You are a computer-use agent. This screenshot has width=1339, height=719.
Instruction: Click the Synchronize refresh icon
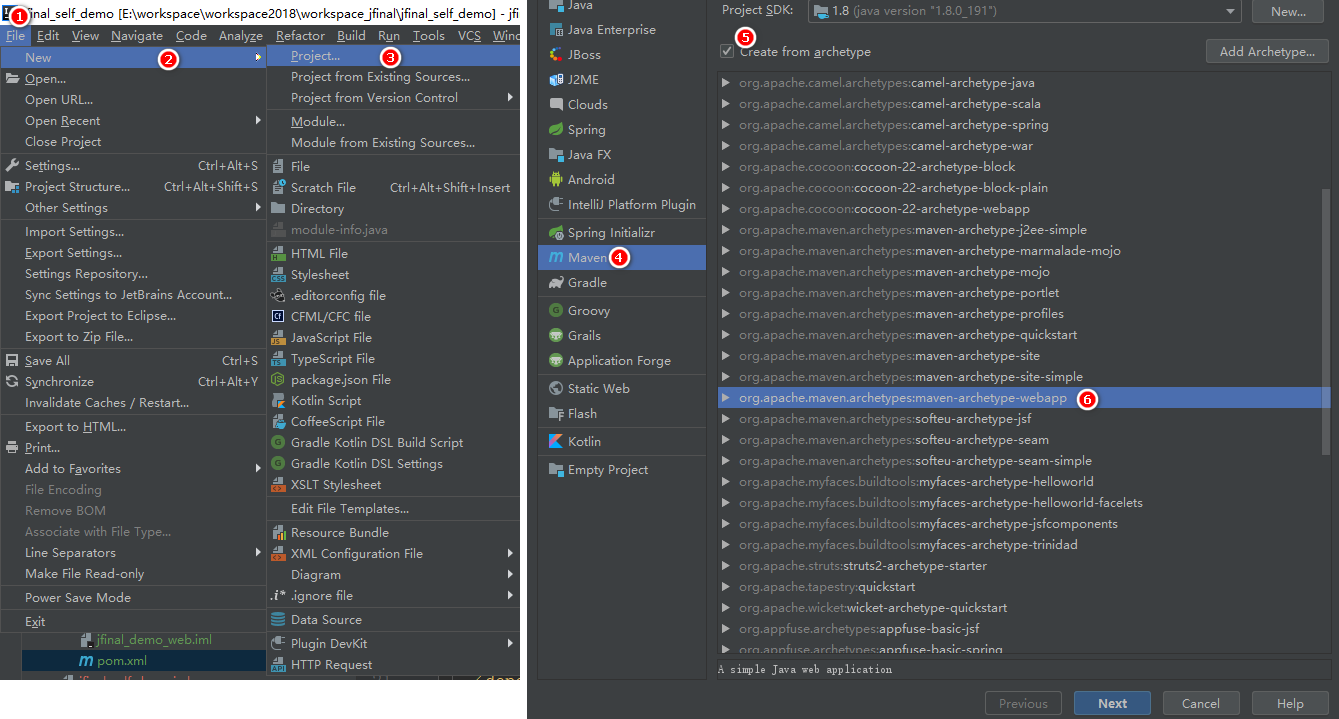pyautogui.click(x=12, y=381)
